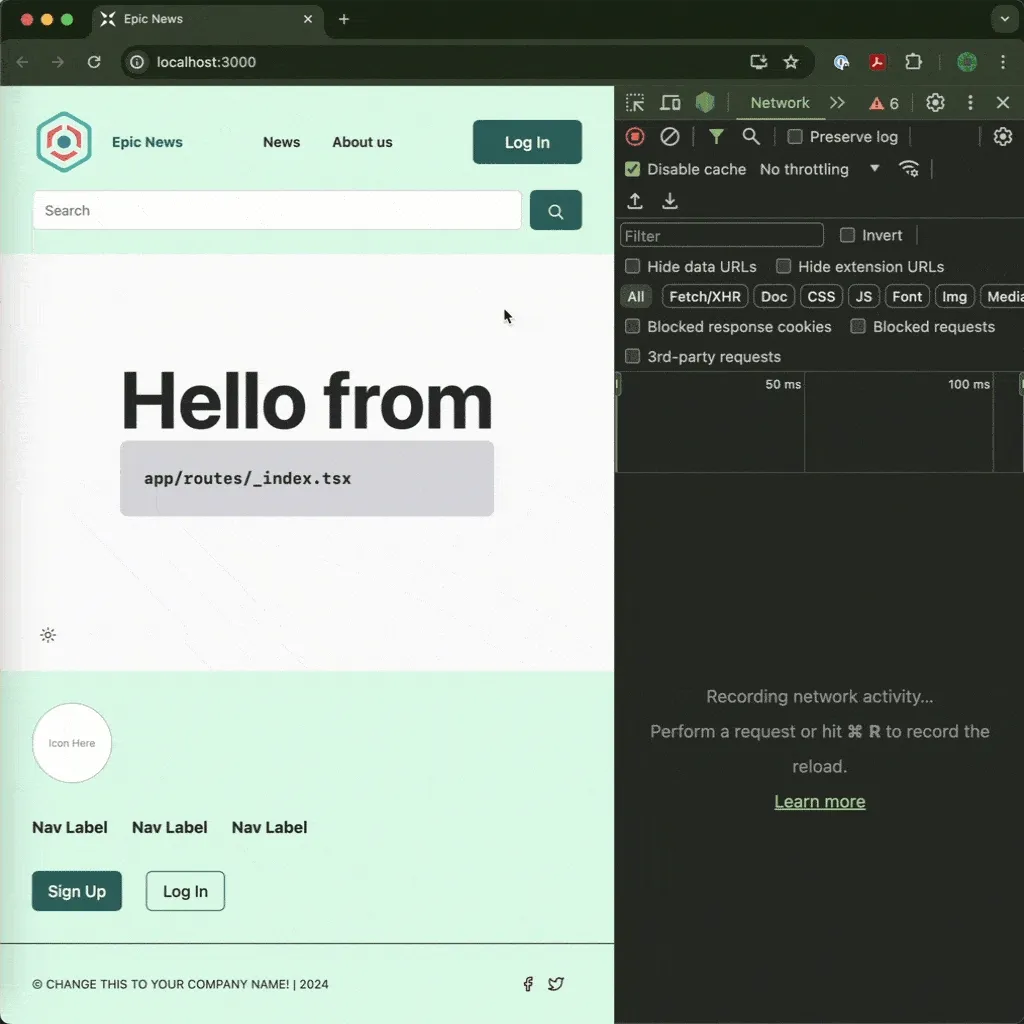Check the Invert filter checkbox
Screen dimensions: 1024x1024
847,235
